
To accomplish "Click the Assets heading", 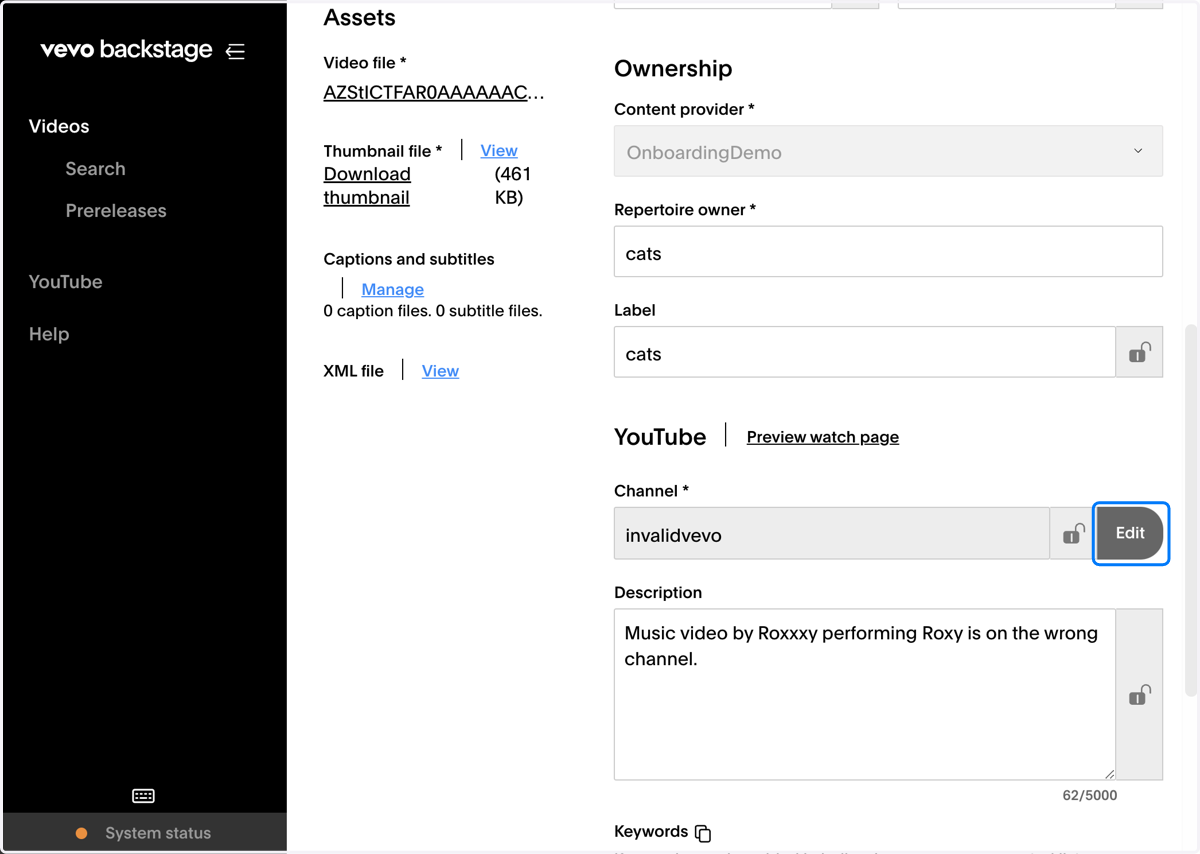I will pyautogui.click(x=359, y=17).
